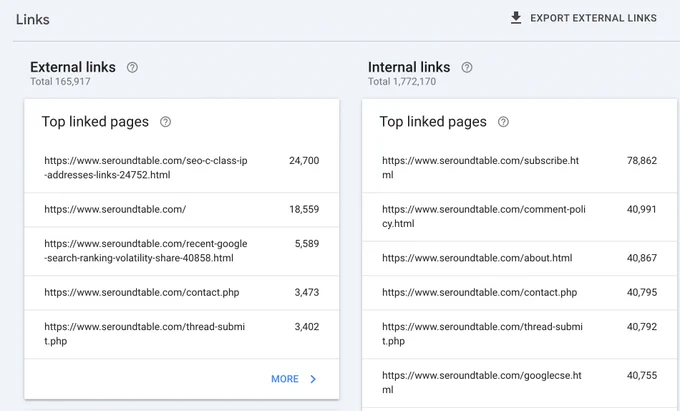
Task: Click the 24,700 link count value
Action: 304,160
